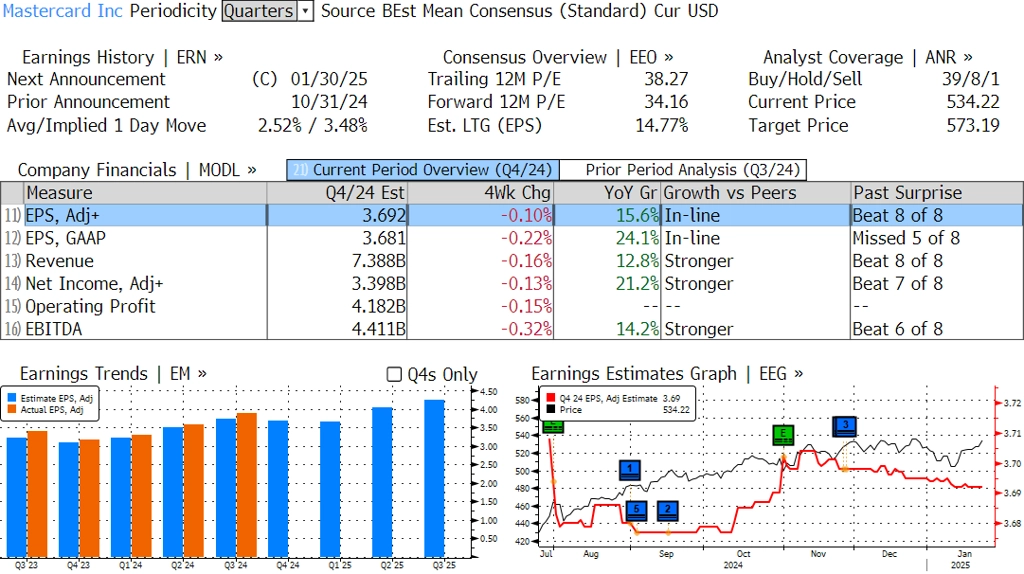This screenshot has height=574, width=1024.
Task: Click the Q4/24 Est column header
Action: click(x=337, y=193)
